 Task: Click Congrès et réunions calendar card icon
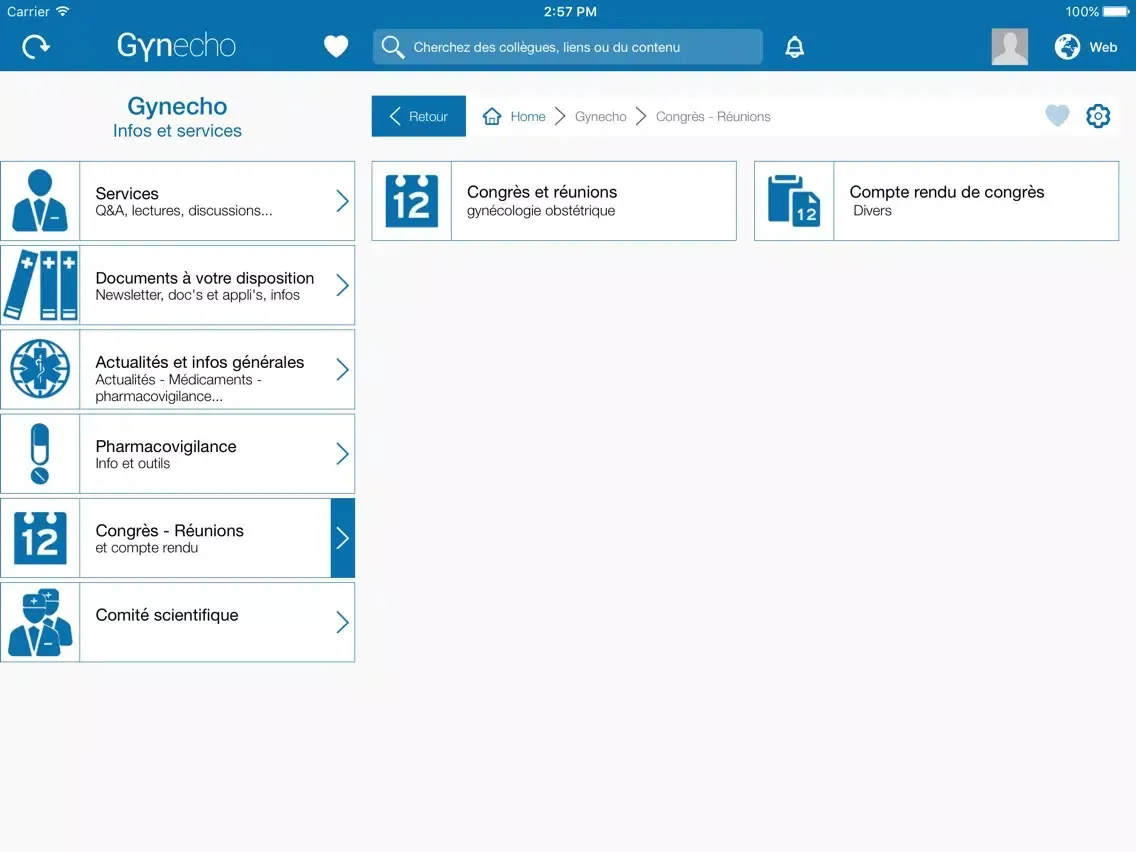click(x=412, y=201)
